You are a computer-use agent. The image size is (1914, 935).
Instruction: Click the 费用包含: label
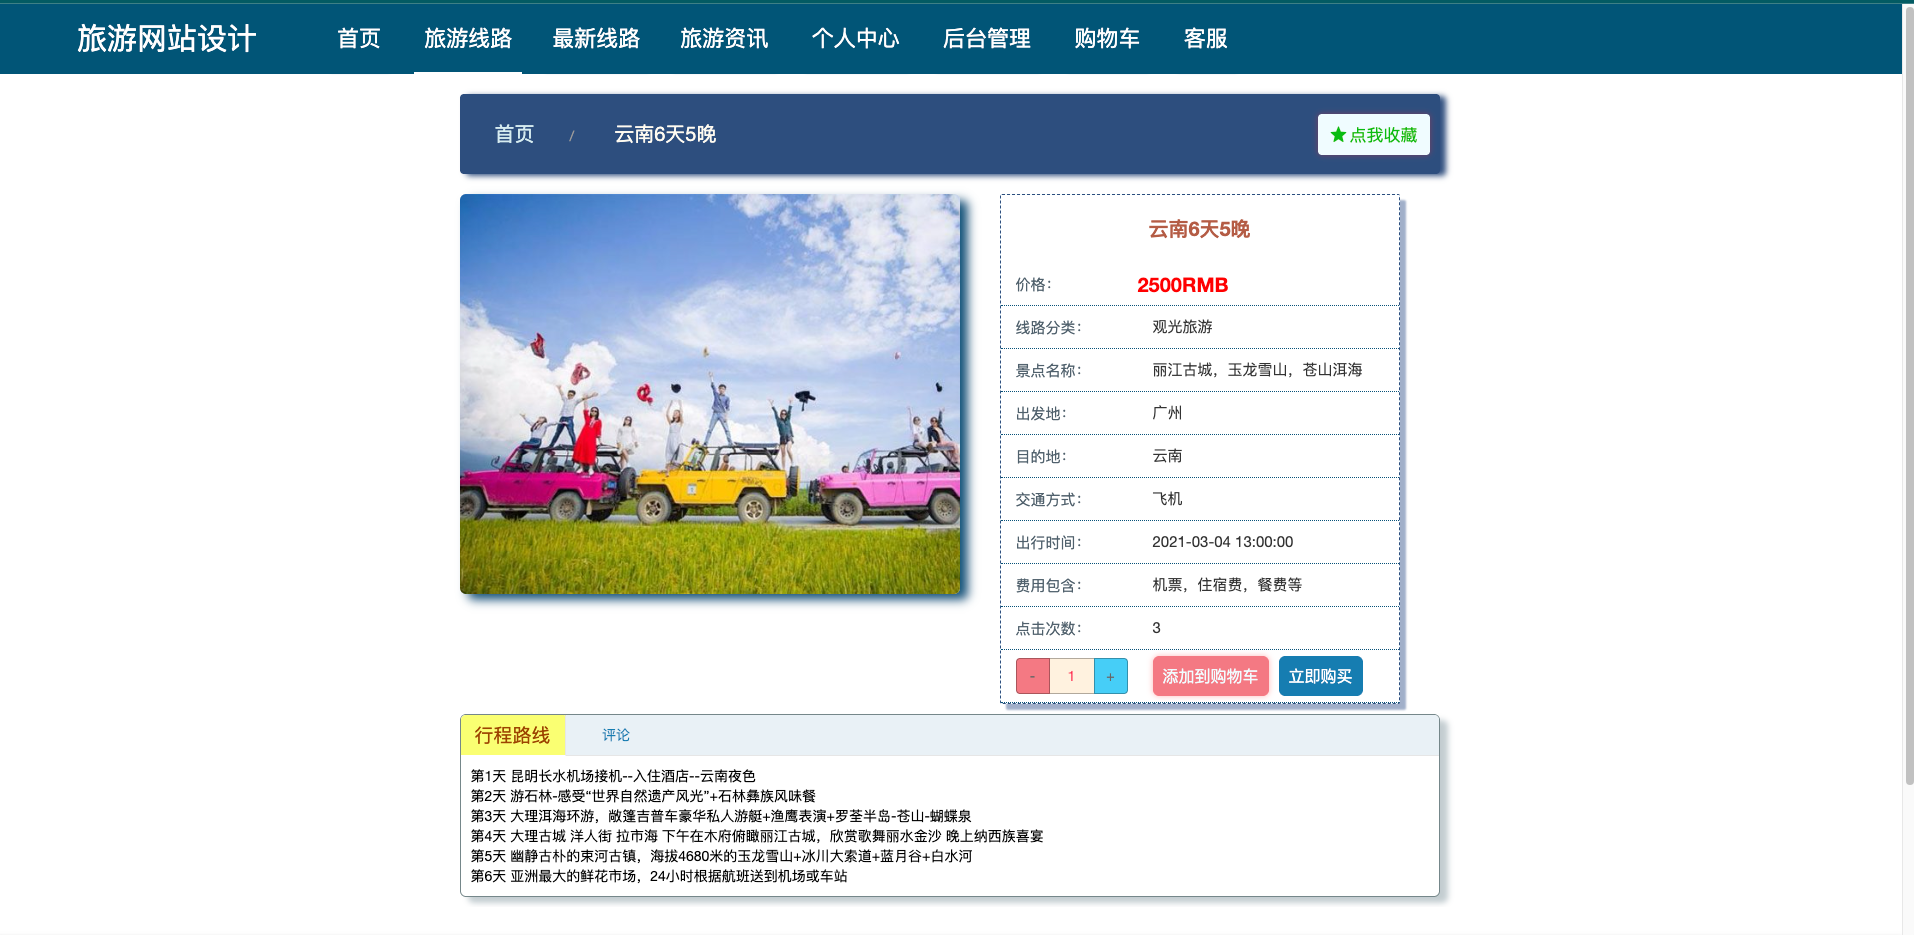(1048, 586)
